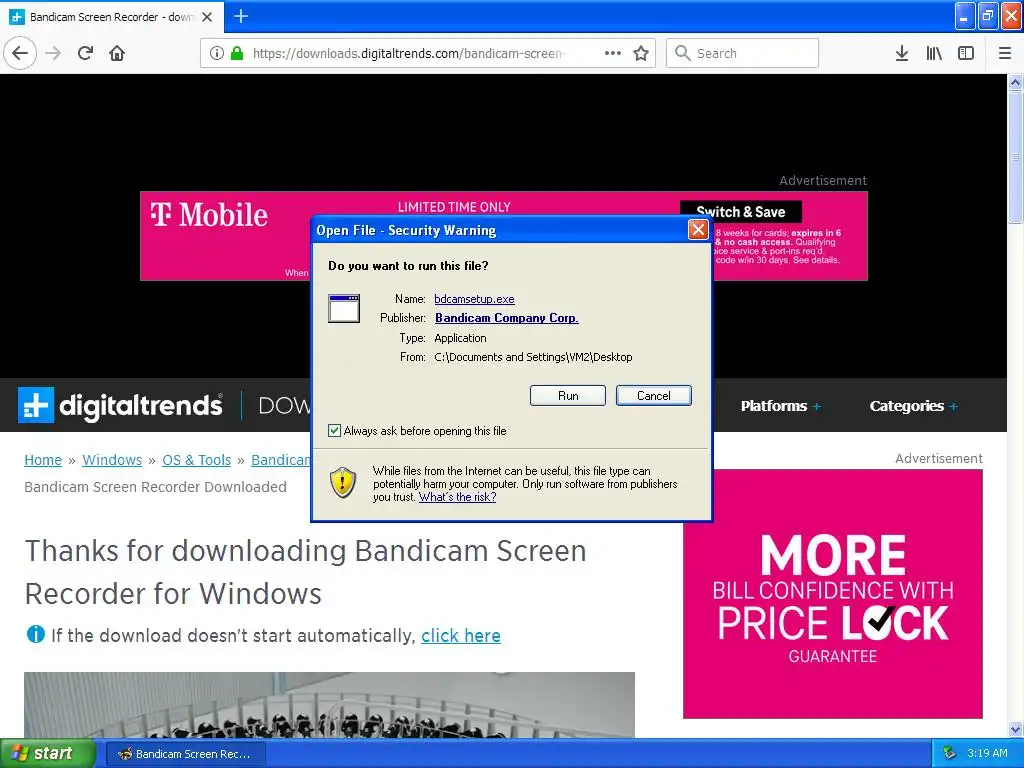Click scrollbar up arrow on the page
This screenshot has width=1024, height=768.
pyautogui.click(x=1016, y=82)
